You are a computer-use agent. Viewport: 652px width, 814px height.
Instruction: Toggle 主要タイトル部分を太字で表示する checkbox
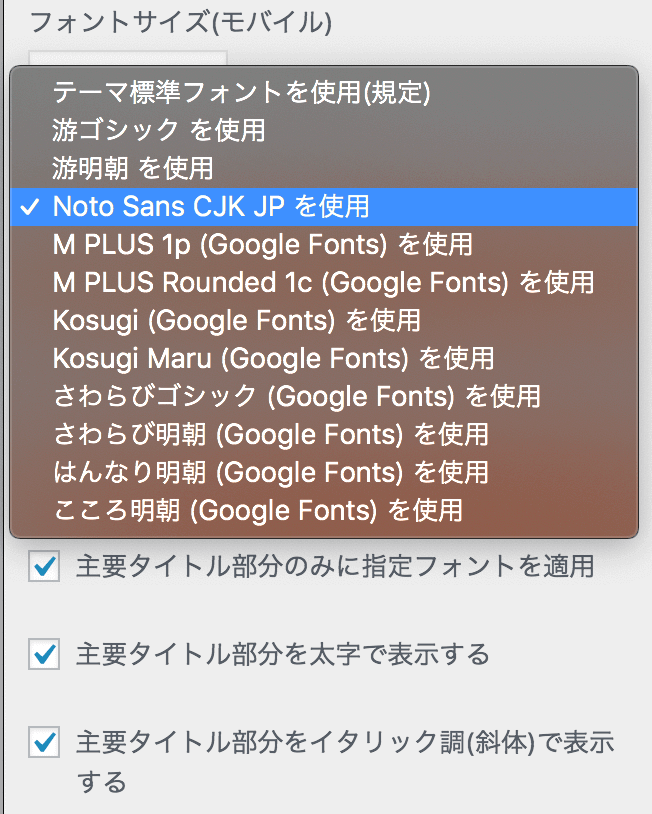click(x=44, y=655)
